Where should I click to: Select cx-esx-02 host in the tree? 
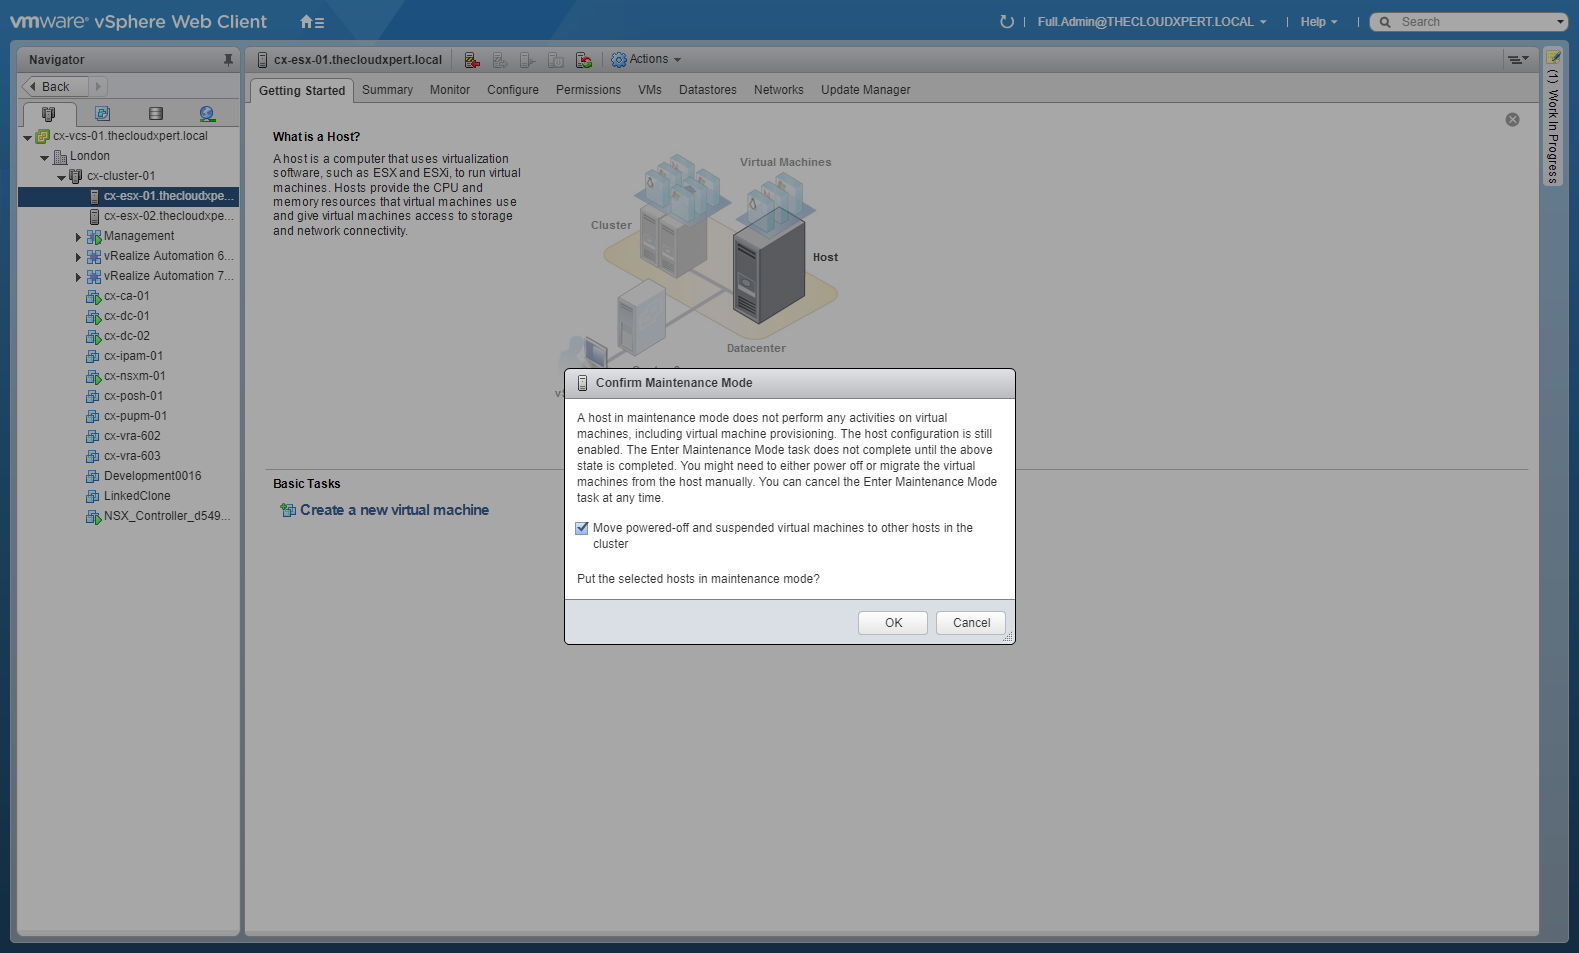[x=168, y=216]
